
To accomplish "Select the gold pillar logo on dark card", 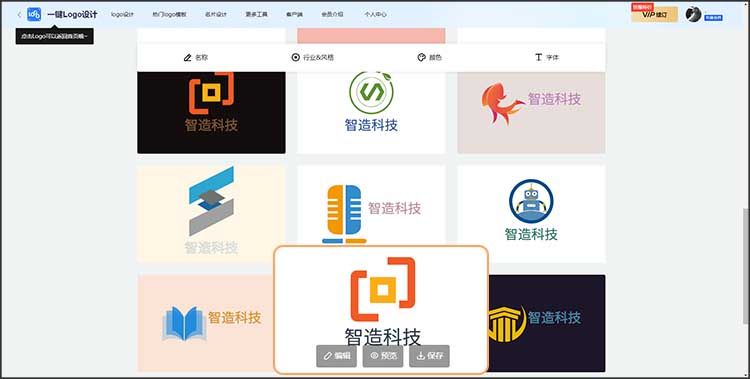I will point(546,323).
